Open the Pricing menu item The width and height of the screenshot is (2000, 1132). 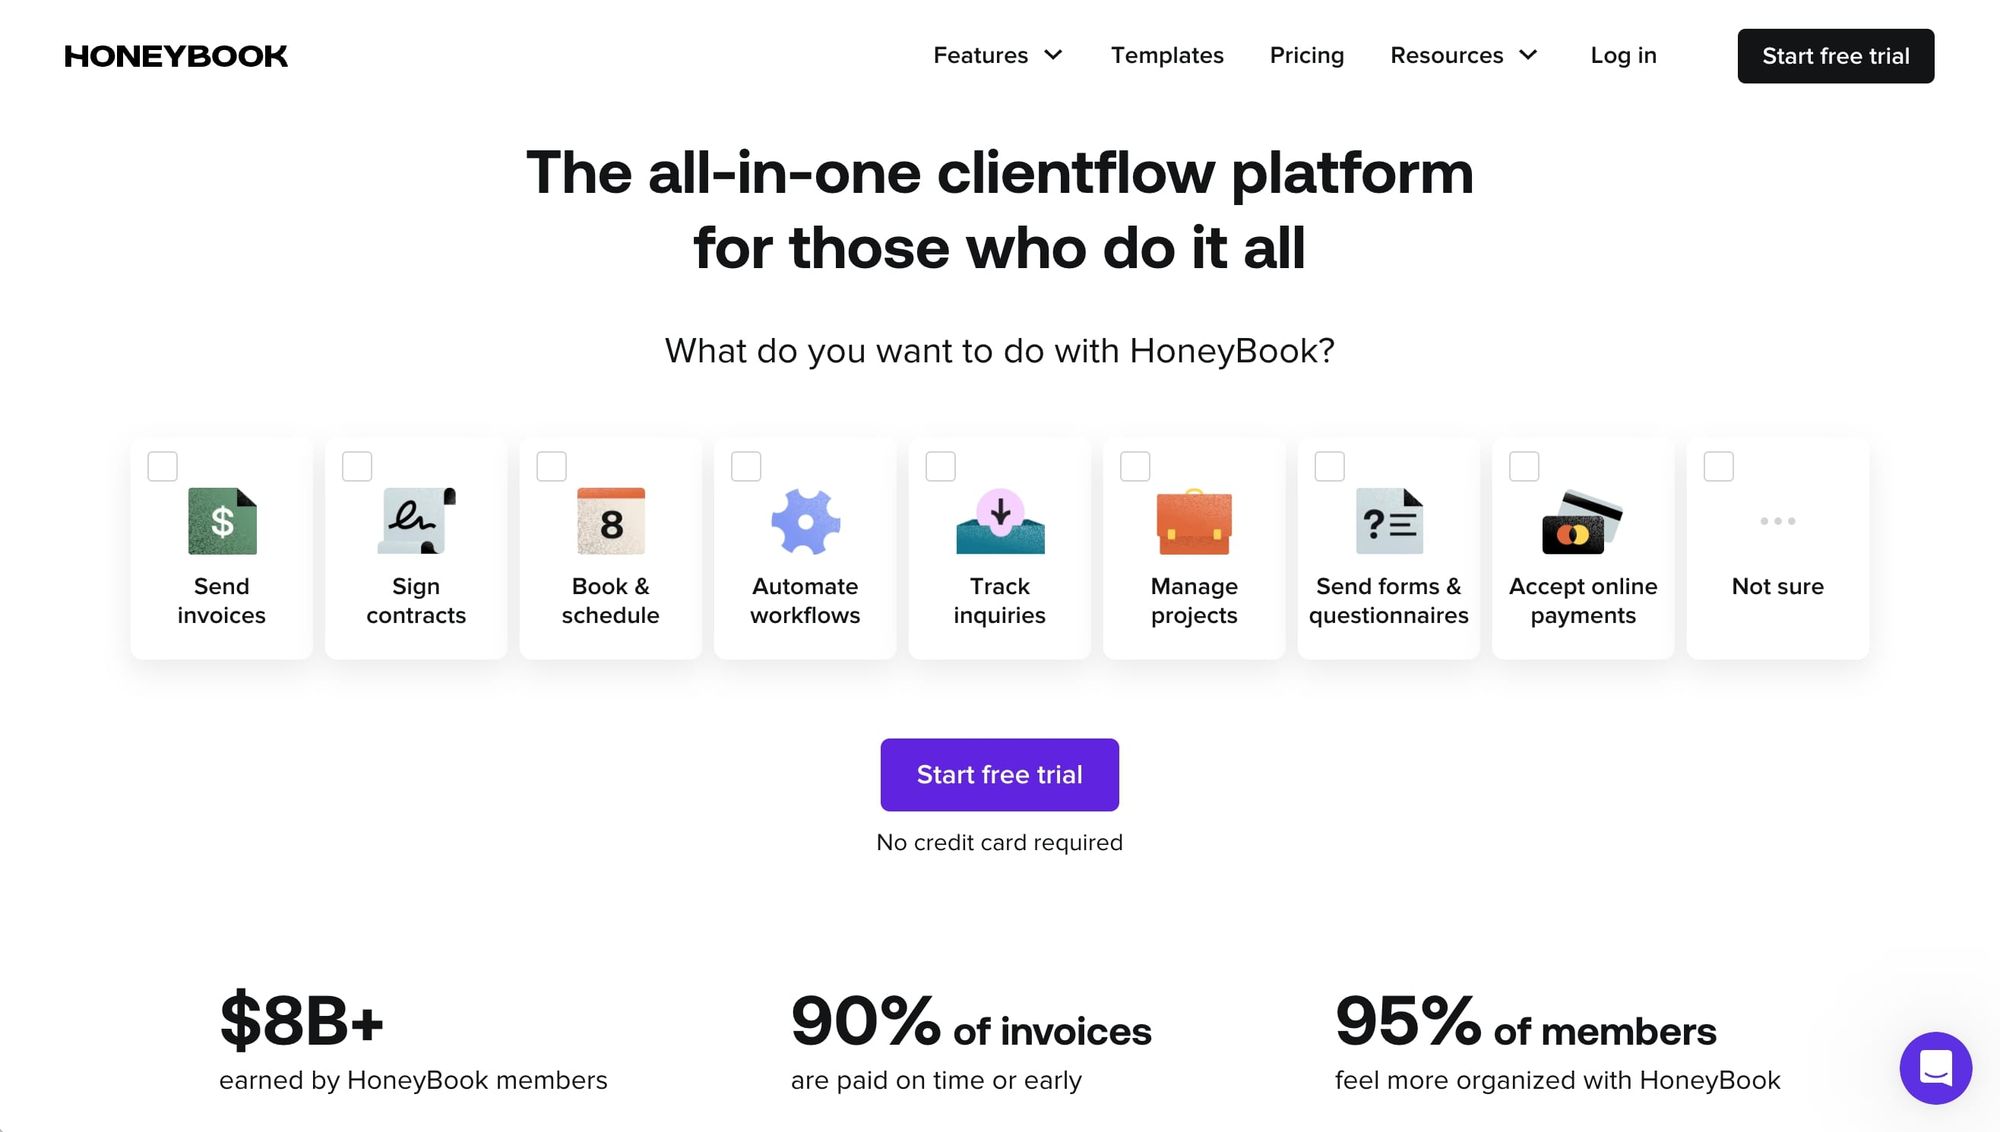pos(1306,56)
